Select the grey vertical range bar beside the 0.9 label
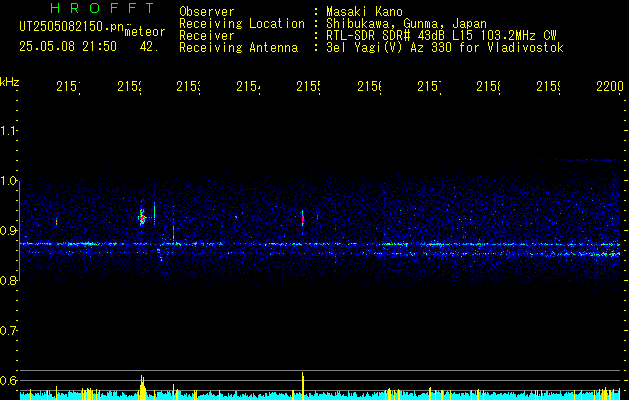The image size is (629, 400). (x=19, y=231)
